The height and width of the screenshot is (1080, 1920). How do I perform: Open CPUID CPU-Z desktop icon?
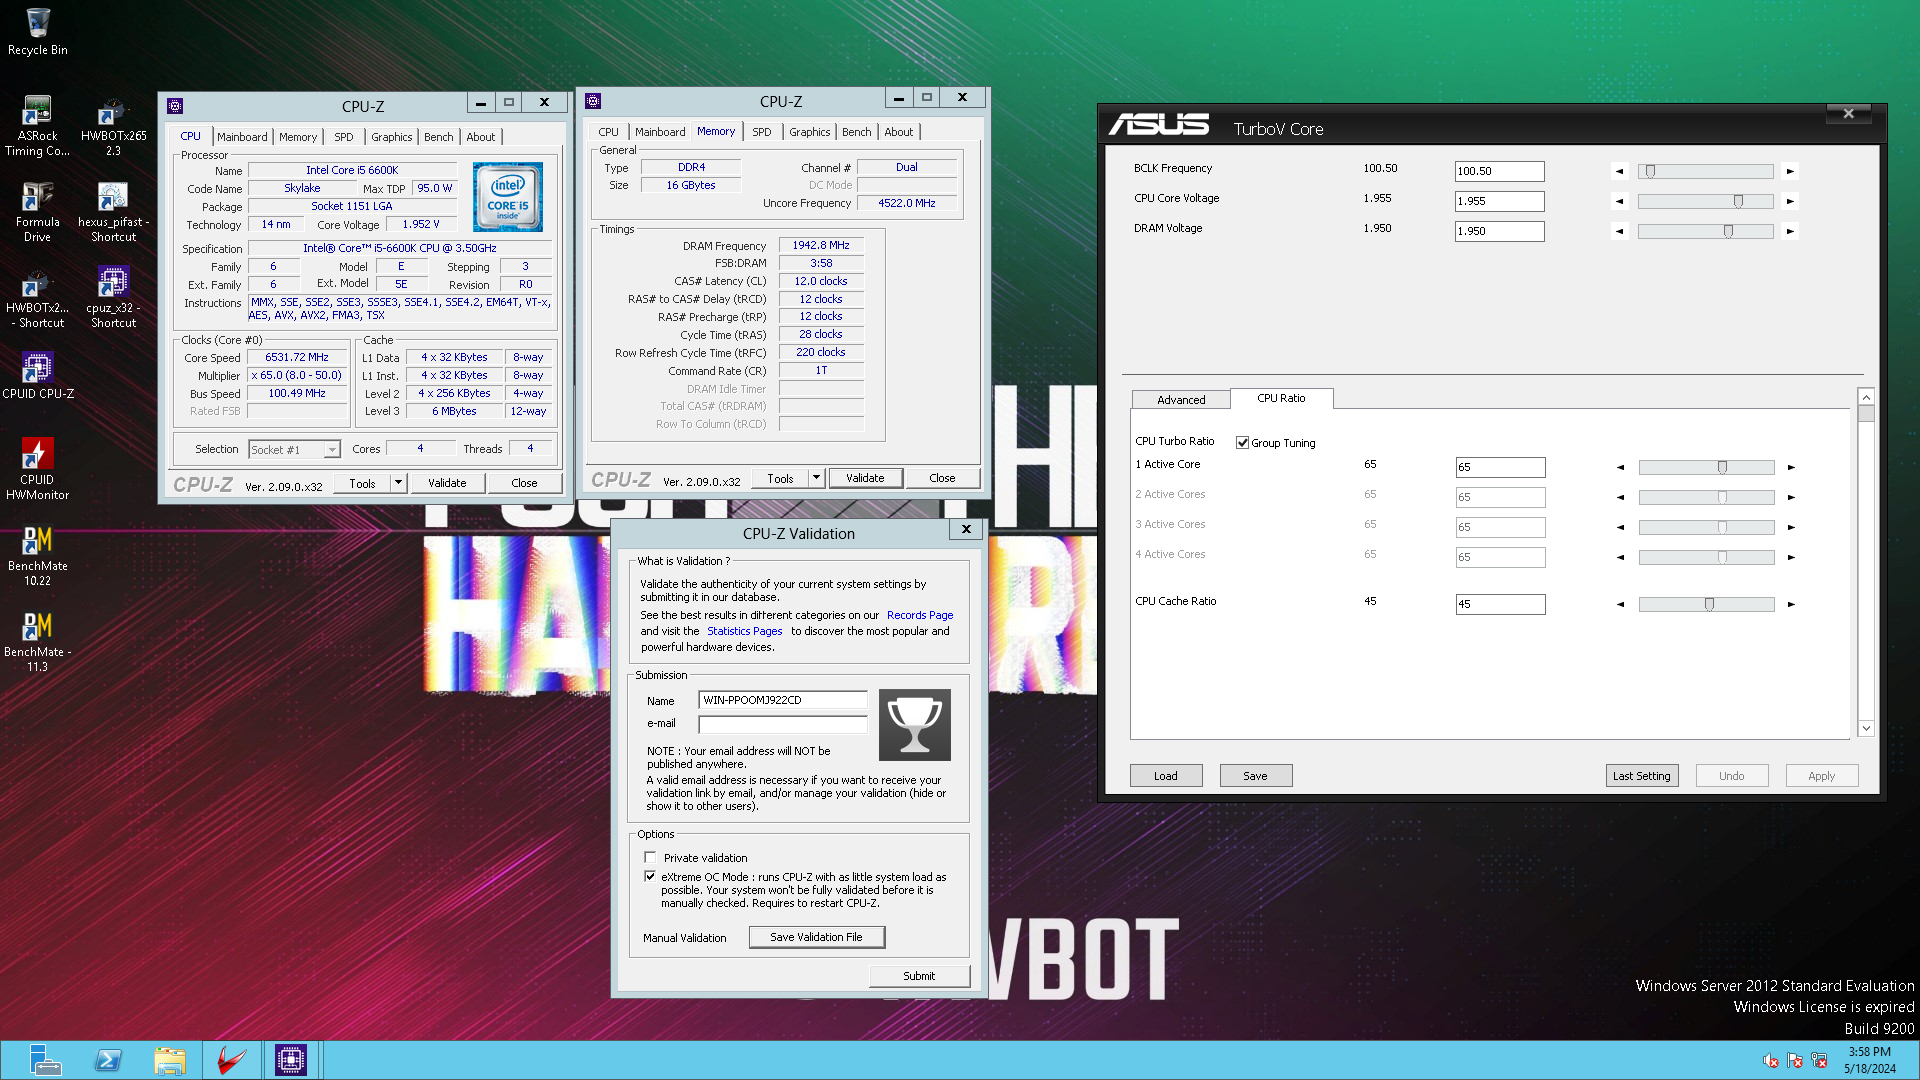(x=38, y=376)
